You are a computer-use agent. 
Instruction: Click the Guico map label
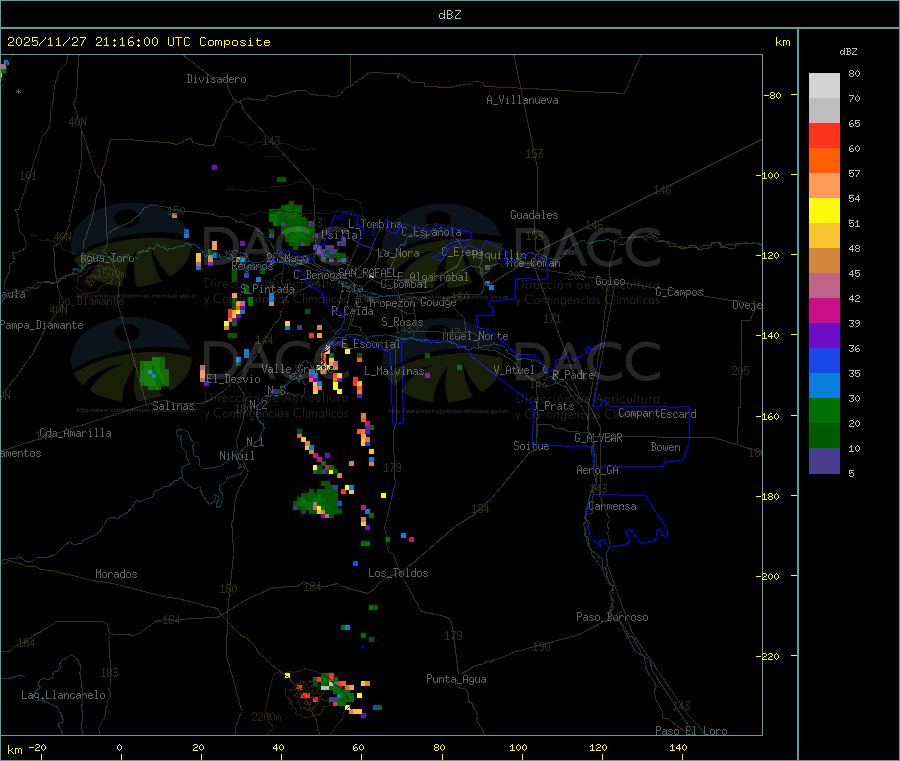pyautogui.click(x=610, y=281)
